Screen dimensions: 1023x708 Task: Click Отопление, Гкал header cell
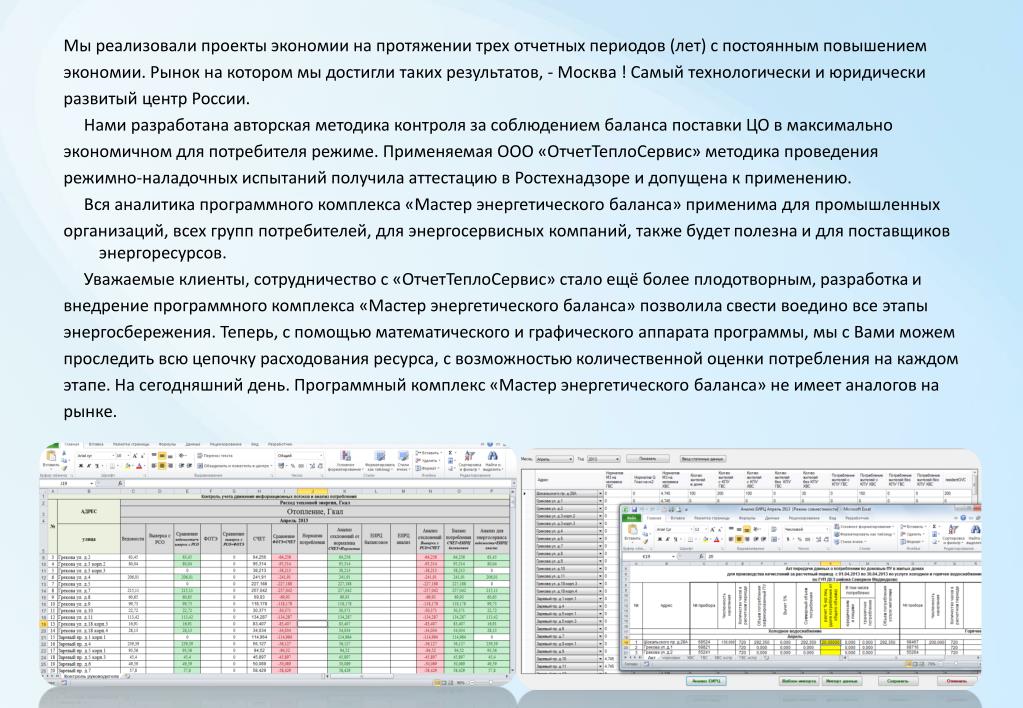click(x=315, y=512)
